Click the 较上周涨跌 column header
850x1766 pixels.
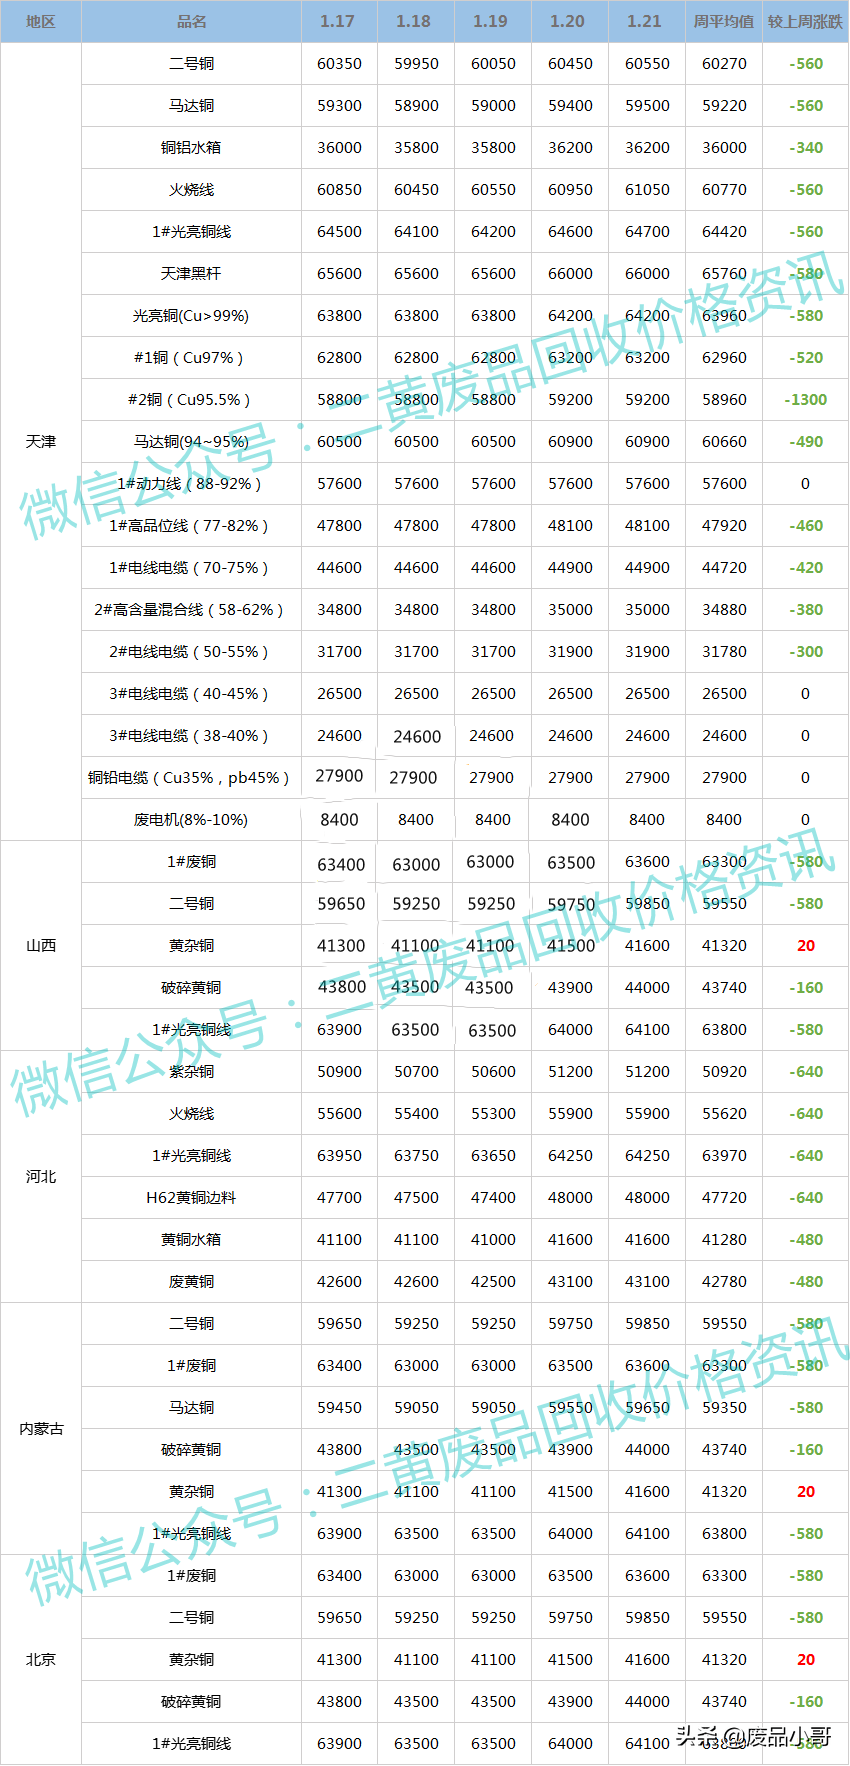click(x=805, y=21)
